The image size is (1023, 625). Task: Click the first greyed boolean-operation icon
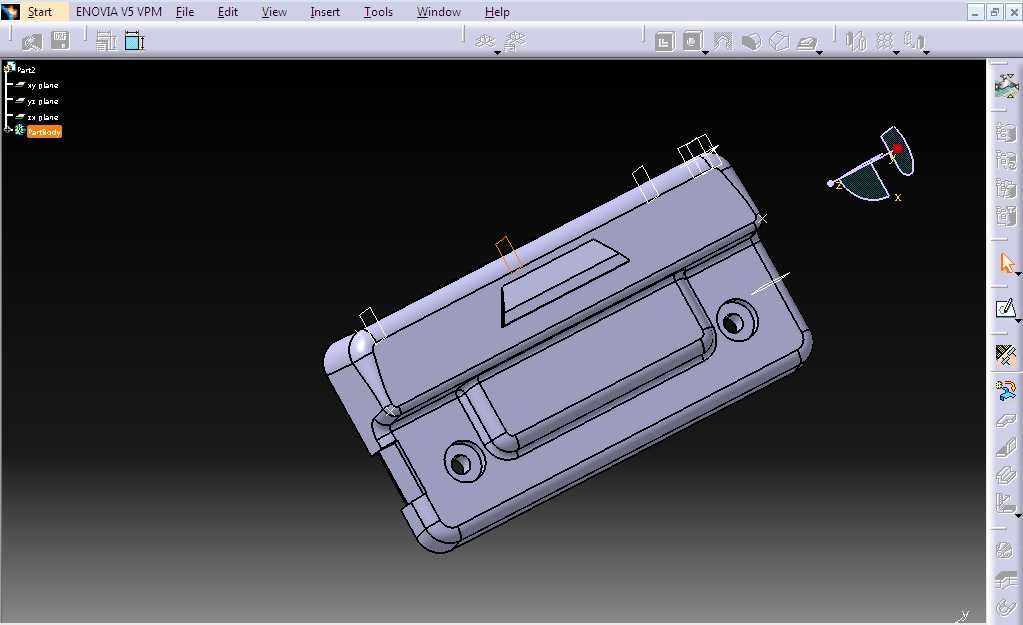click(x=1005, y=132)
